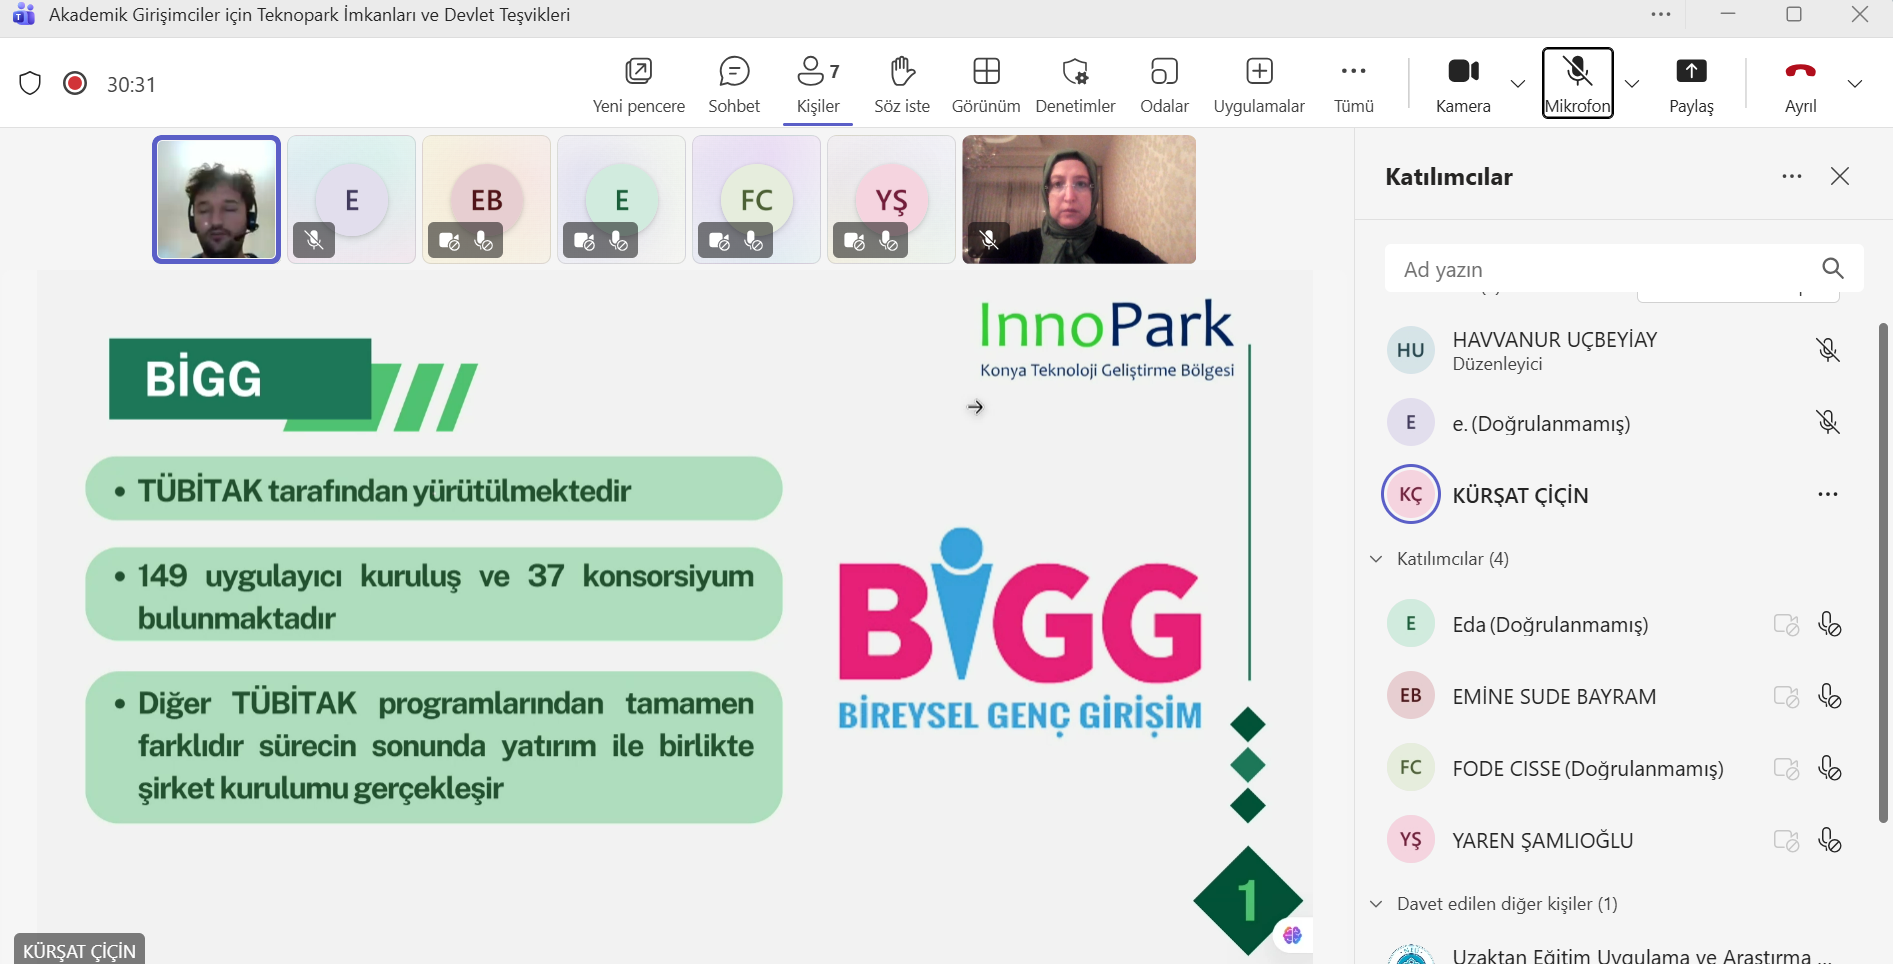Viewport: 1893px width, 964px height.
Task: Open Uygulamalar apps menu
Action: click(x=1258, y=84)
